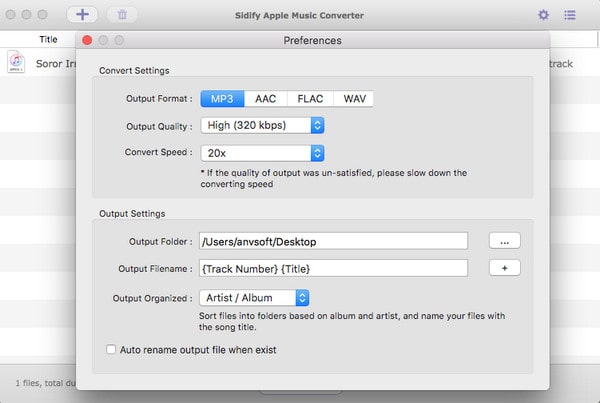Open the history list icon
Image resolution: width=600 pixels, height=403 pixels.
(570, 15)
